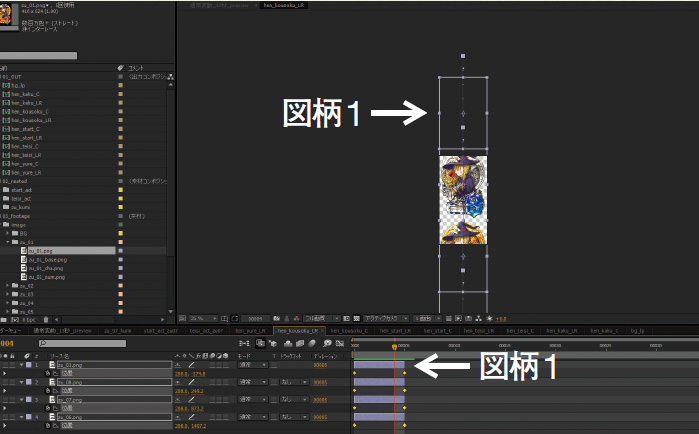699x434 pixels.
Task: Switch to the hen_start_LR timeline tab
Action: pos(395,331)
